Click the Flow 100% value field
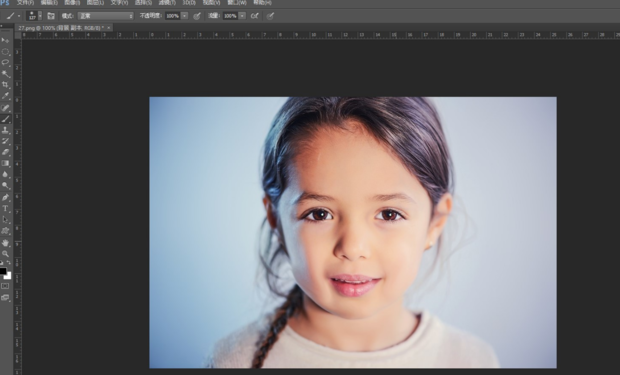Image resolution: width=620 pixels, height=375 pixels. pos(230,16)
